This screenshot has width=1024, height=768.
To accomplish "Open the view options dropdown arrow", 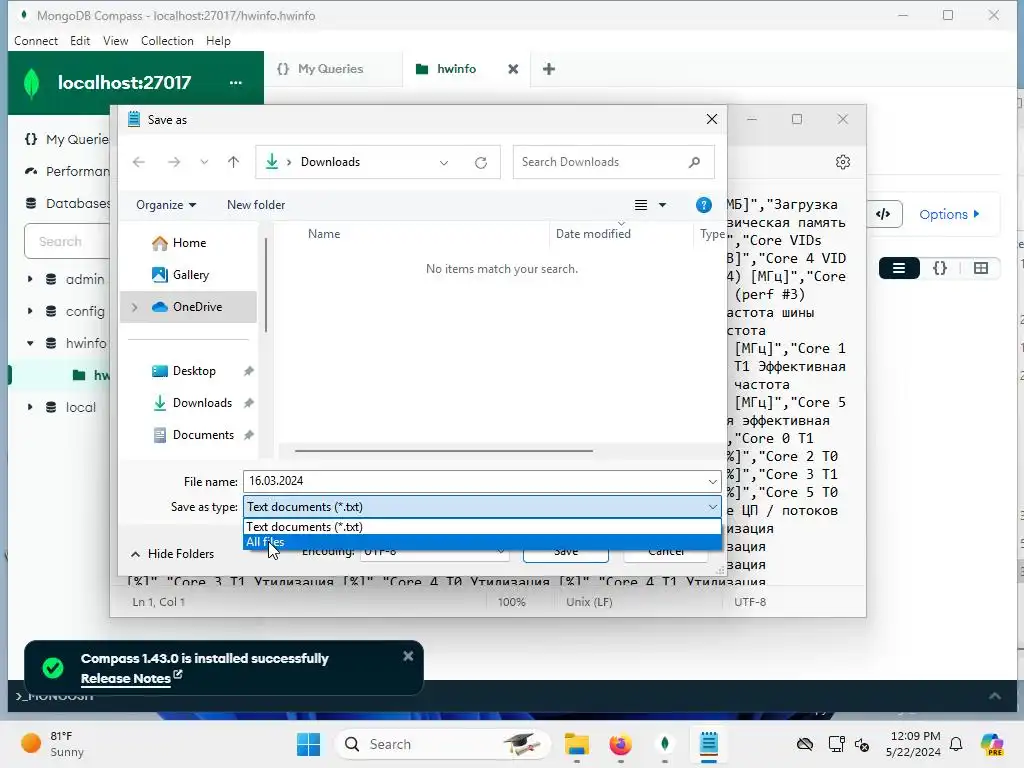I will point(662,205).
